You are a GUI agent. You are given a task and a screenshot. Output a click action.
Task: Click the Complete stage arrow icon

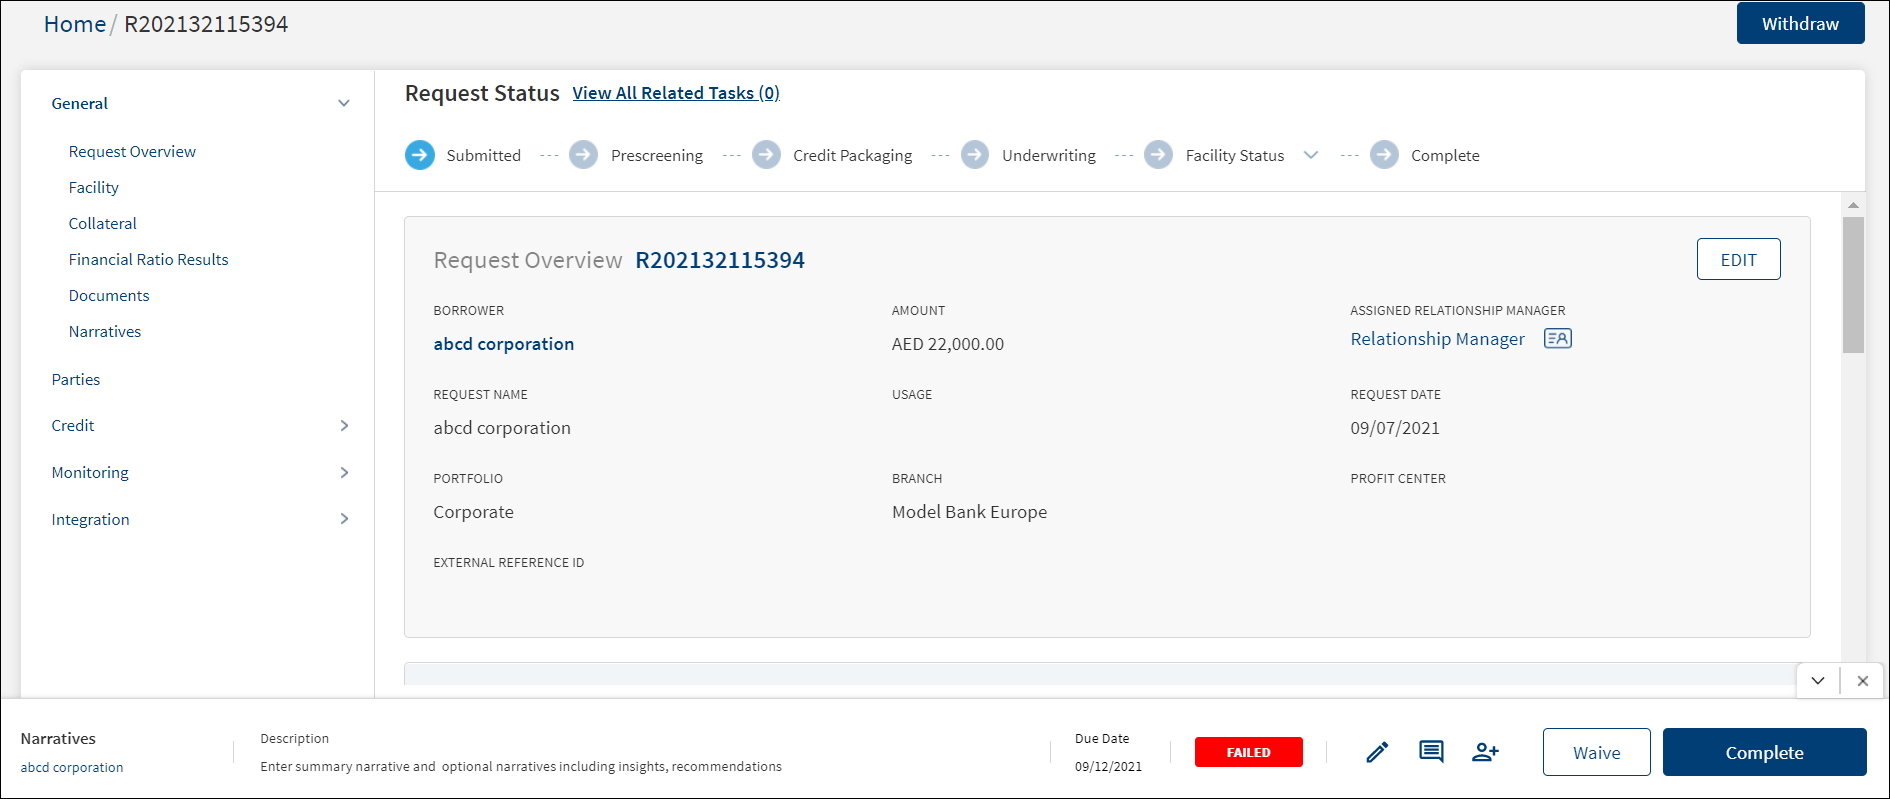point(1385,155)
